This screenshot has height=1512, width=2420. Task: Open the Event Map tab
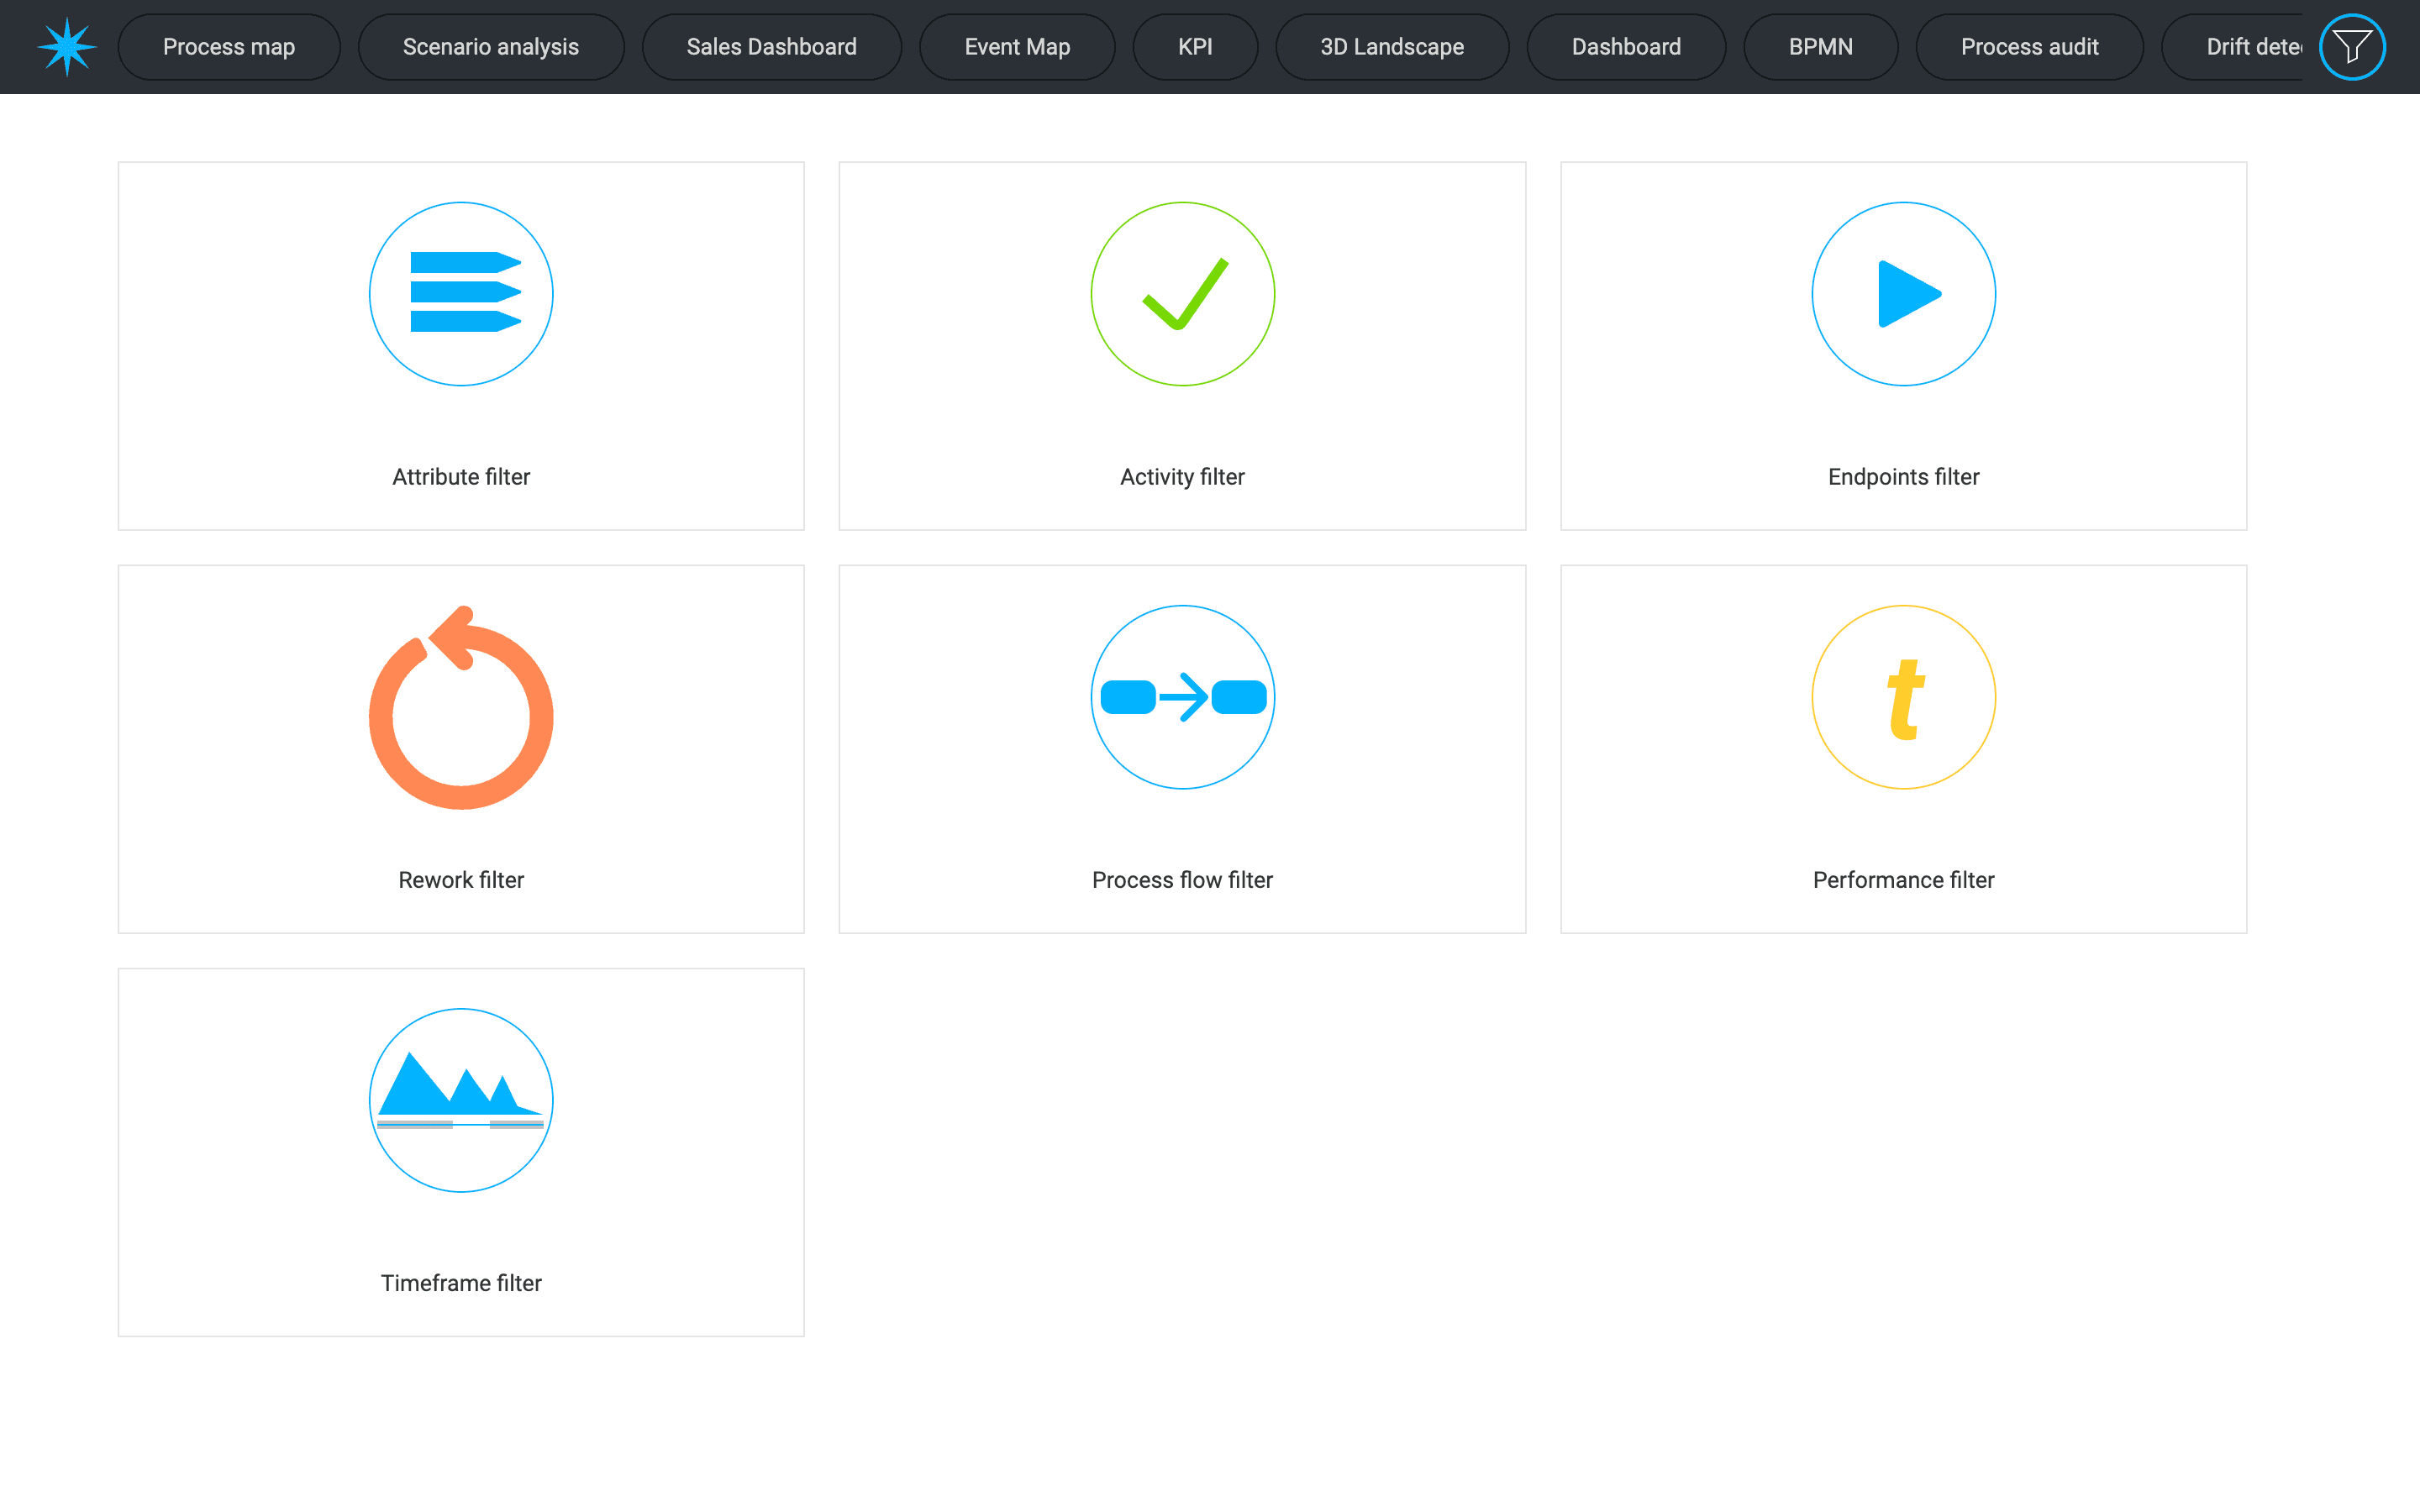[x=1016, y=47]
